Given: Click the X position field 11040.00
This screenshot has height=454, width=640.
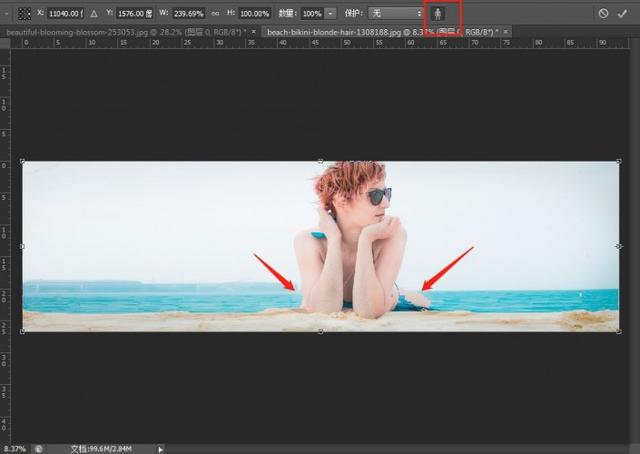Looking at the screenshot, I should click(x=66, y=13).
